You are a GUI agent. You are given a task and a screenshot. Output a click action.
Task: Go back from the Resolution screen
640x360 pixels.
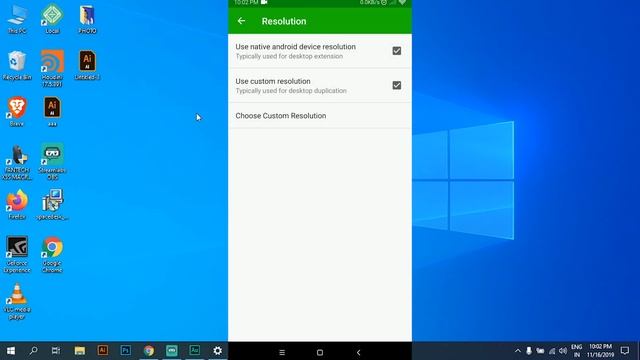click(241, 21)
